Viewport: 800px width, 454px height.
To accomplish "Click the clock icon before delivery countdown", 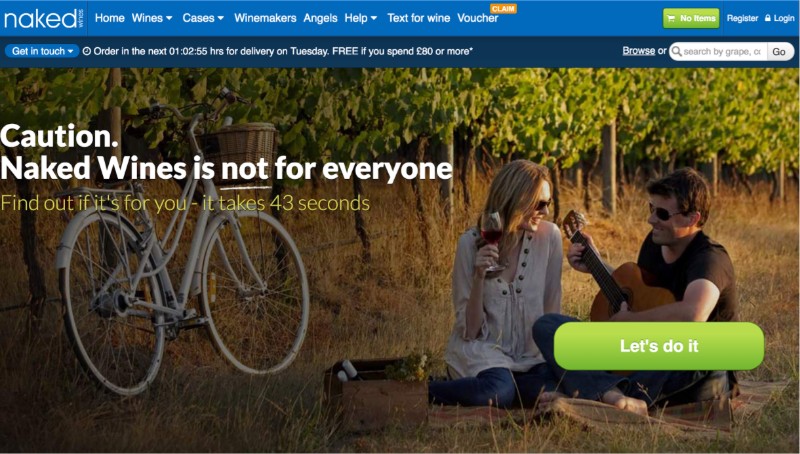I will pos(87,51).
